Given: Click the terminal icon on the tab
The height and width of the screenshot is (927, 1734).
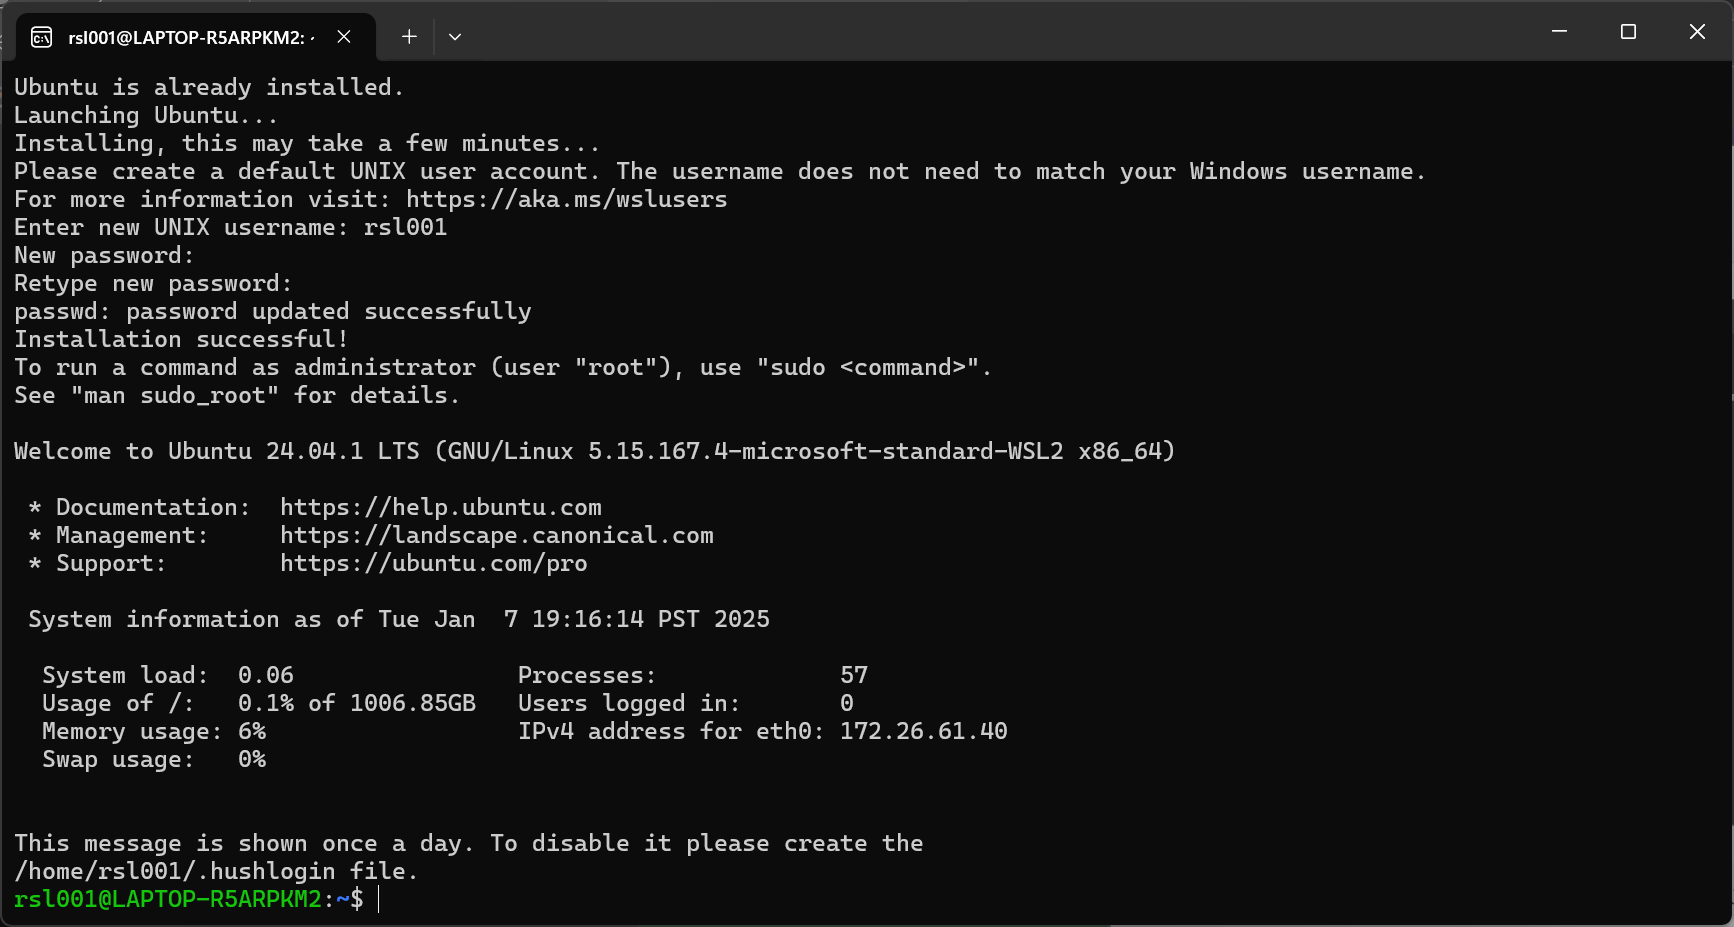Looking at the screenshot, I should (42, 38).
